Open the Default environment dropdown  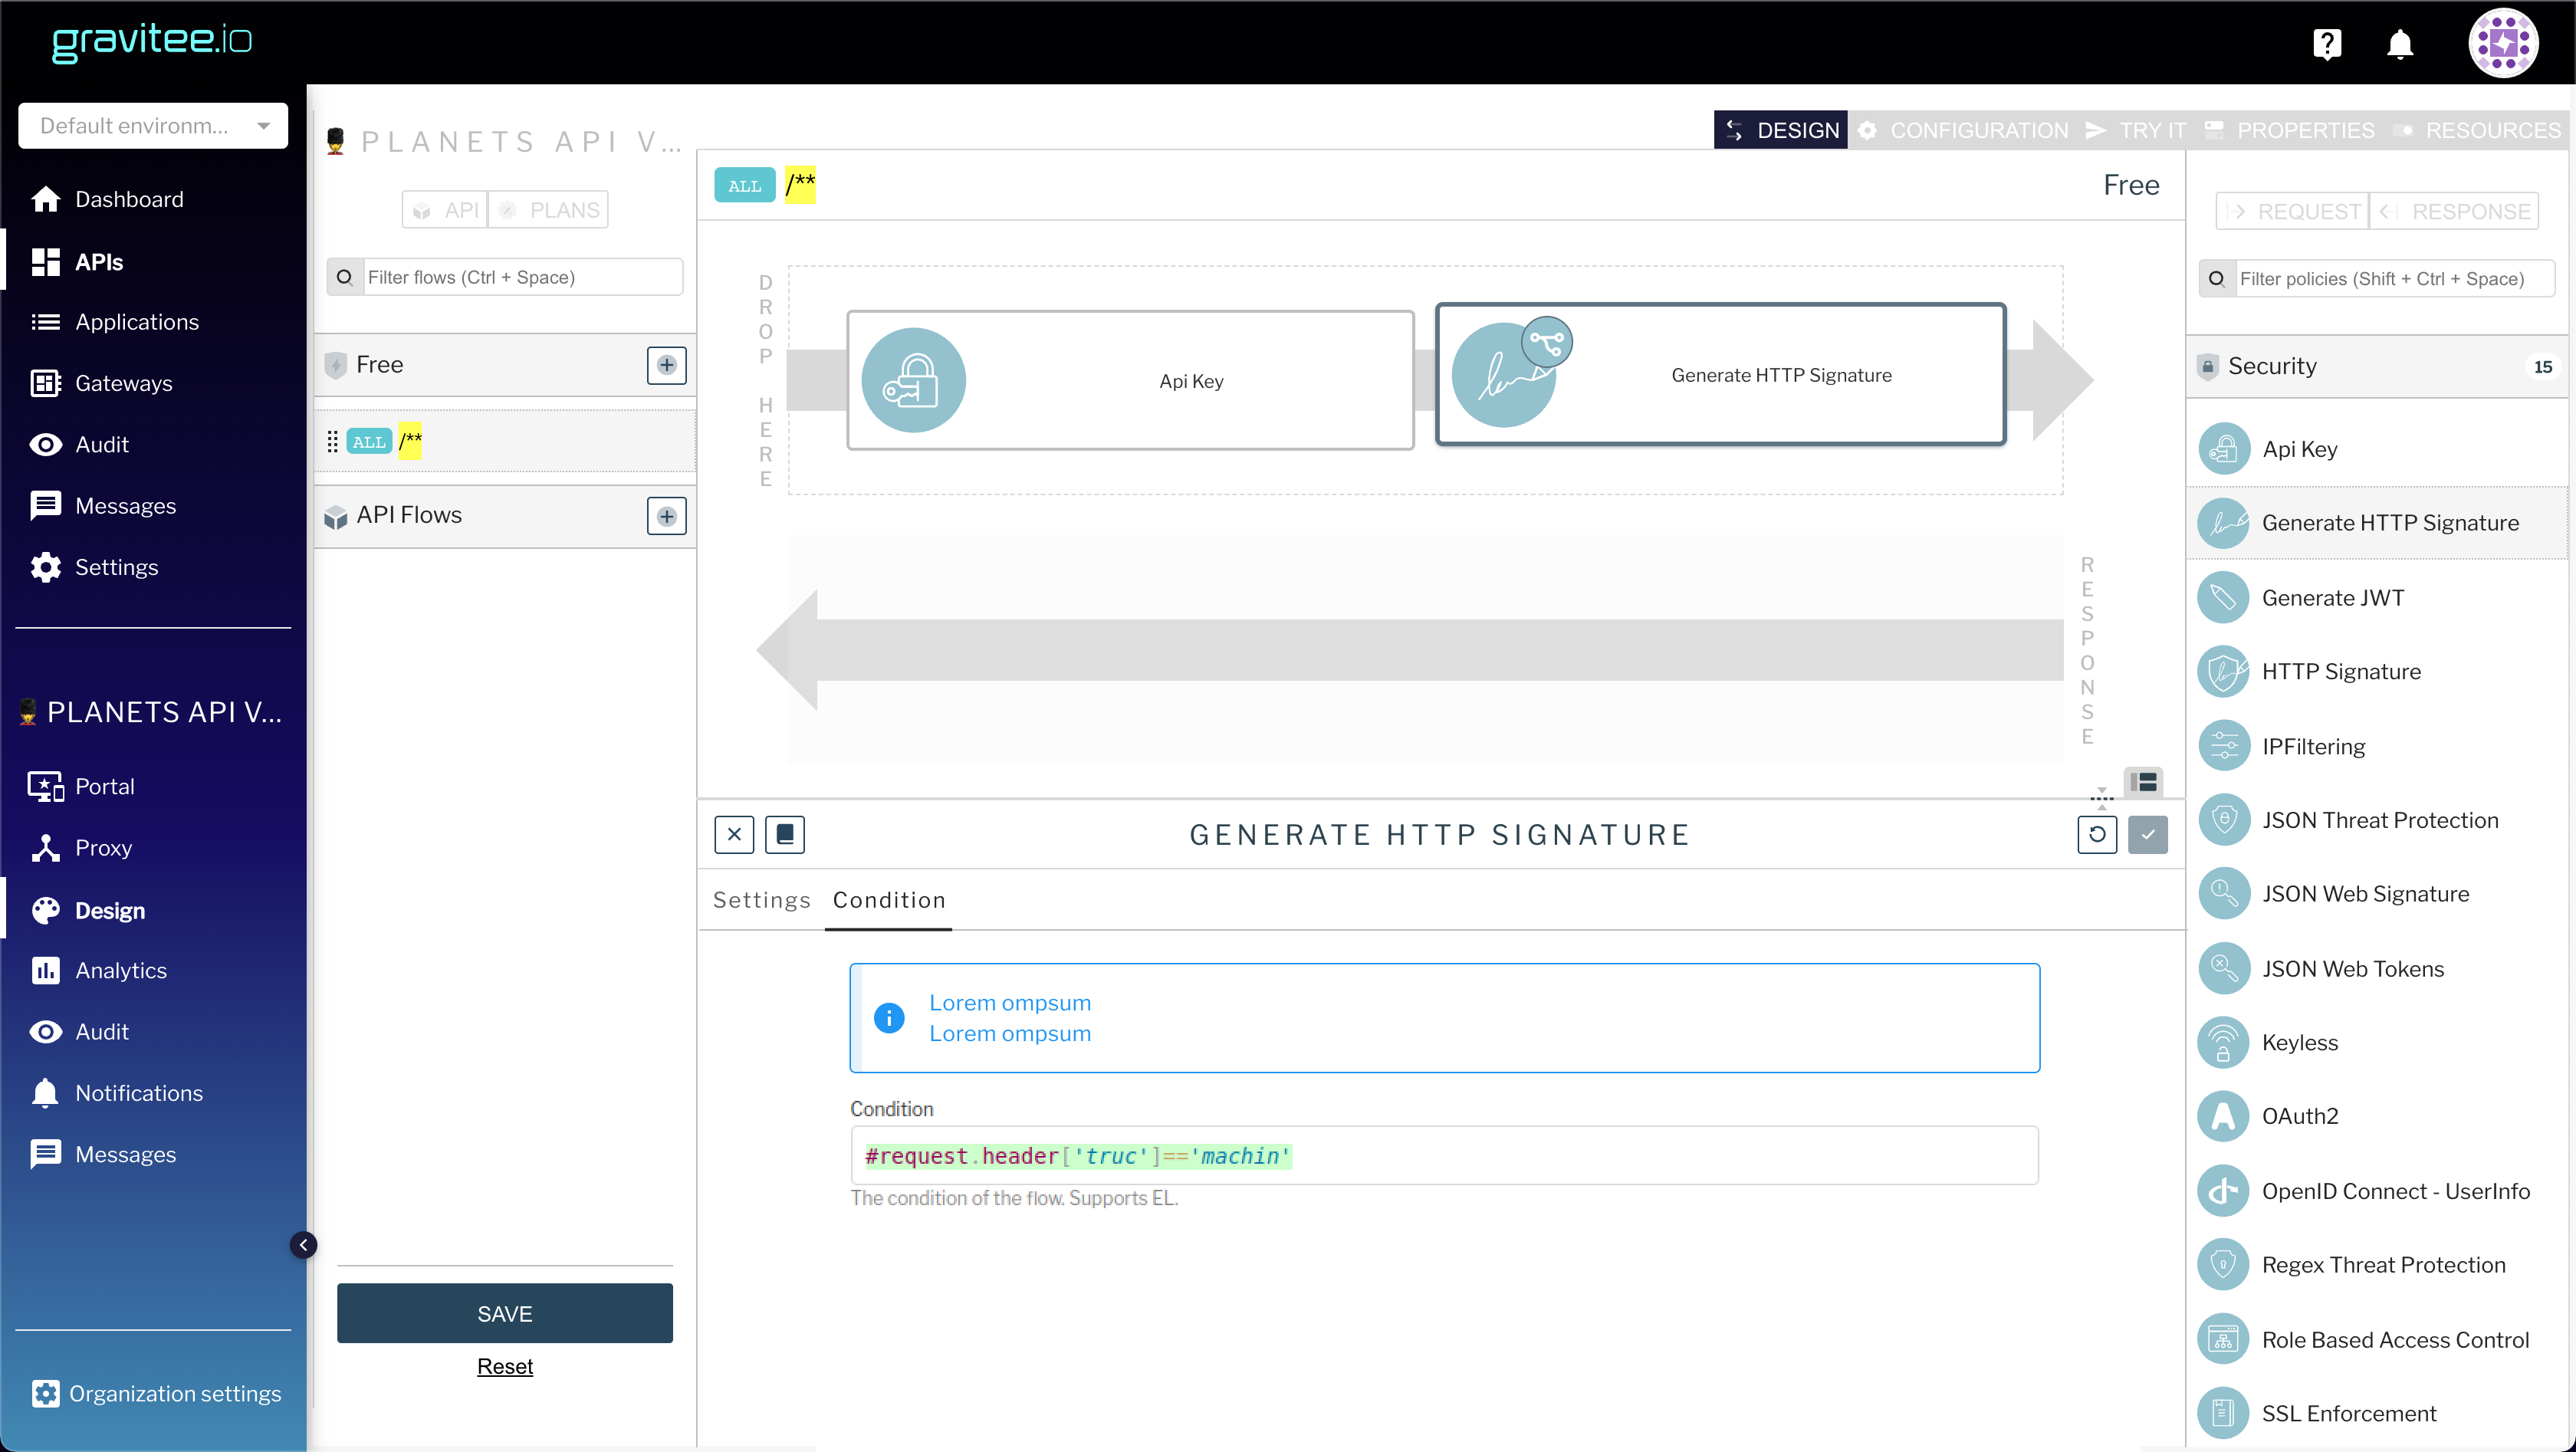click(152, 125)
